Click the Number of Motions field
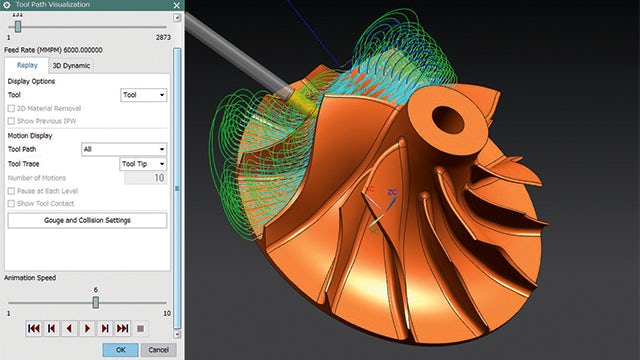Viewport: 640px width, 360px height. [145, 178]
